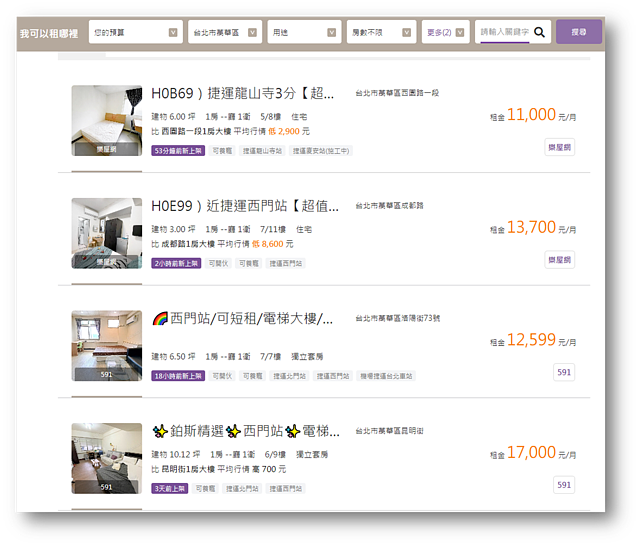Screen dimensions: 639x546
Task: Click the purple 搜尋 search button
Action: tap(579, 32)
